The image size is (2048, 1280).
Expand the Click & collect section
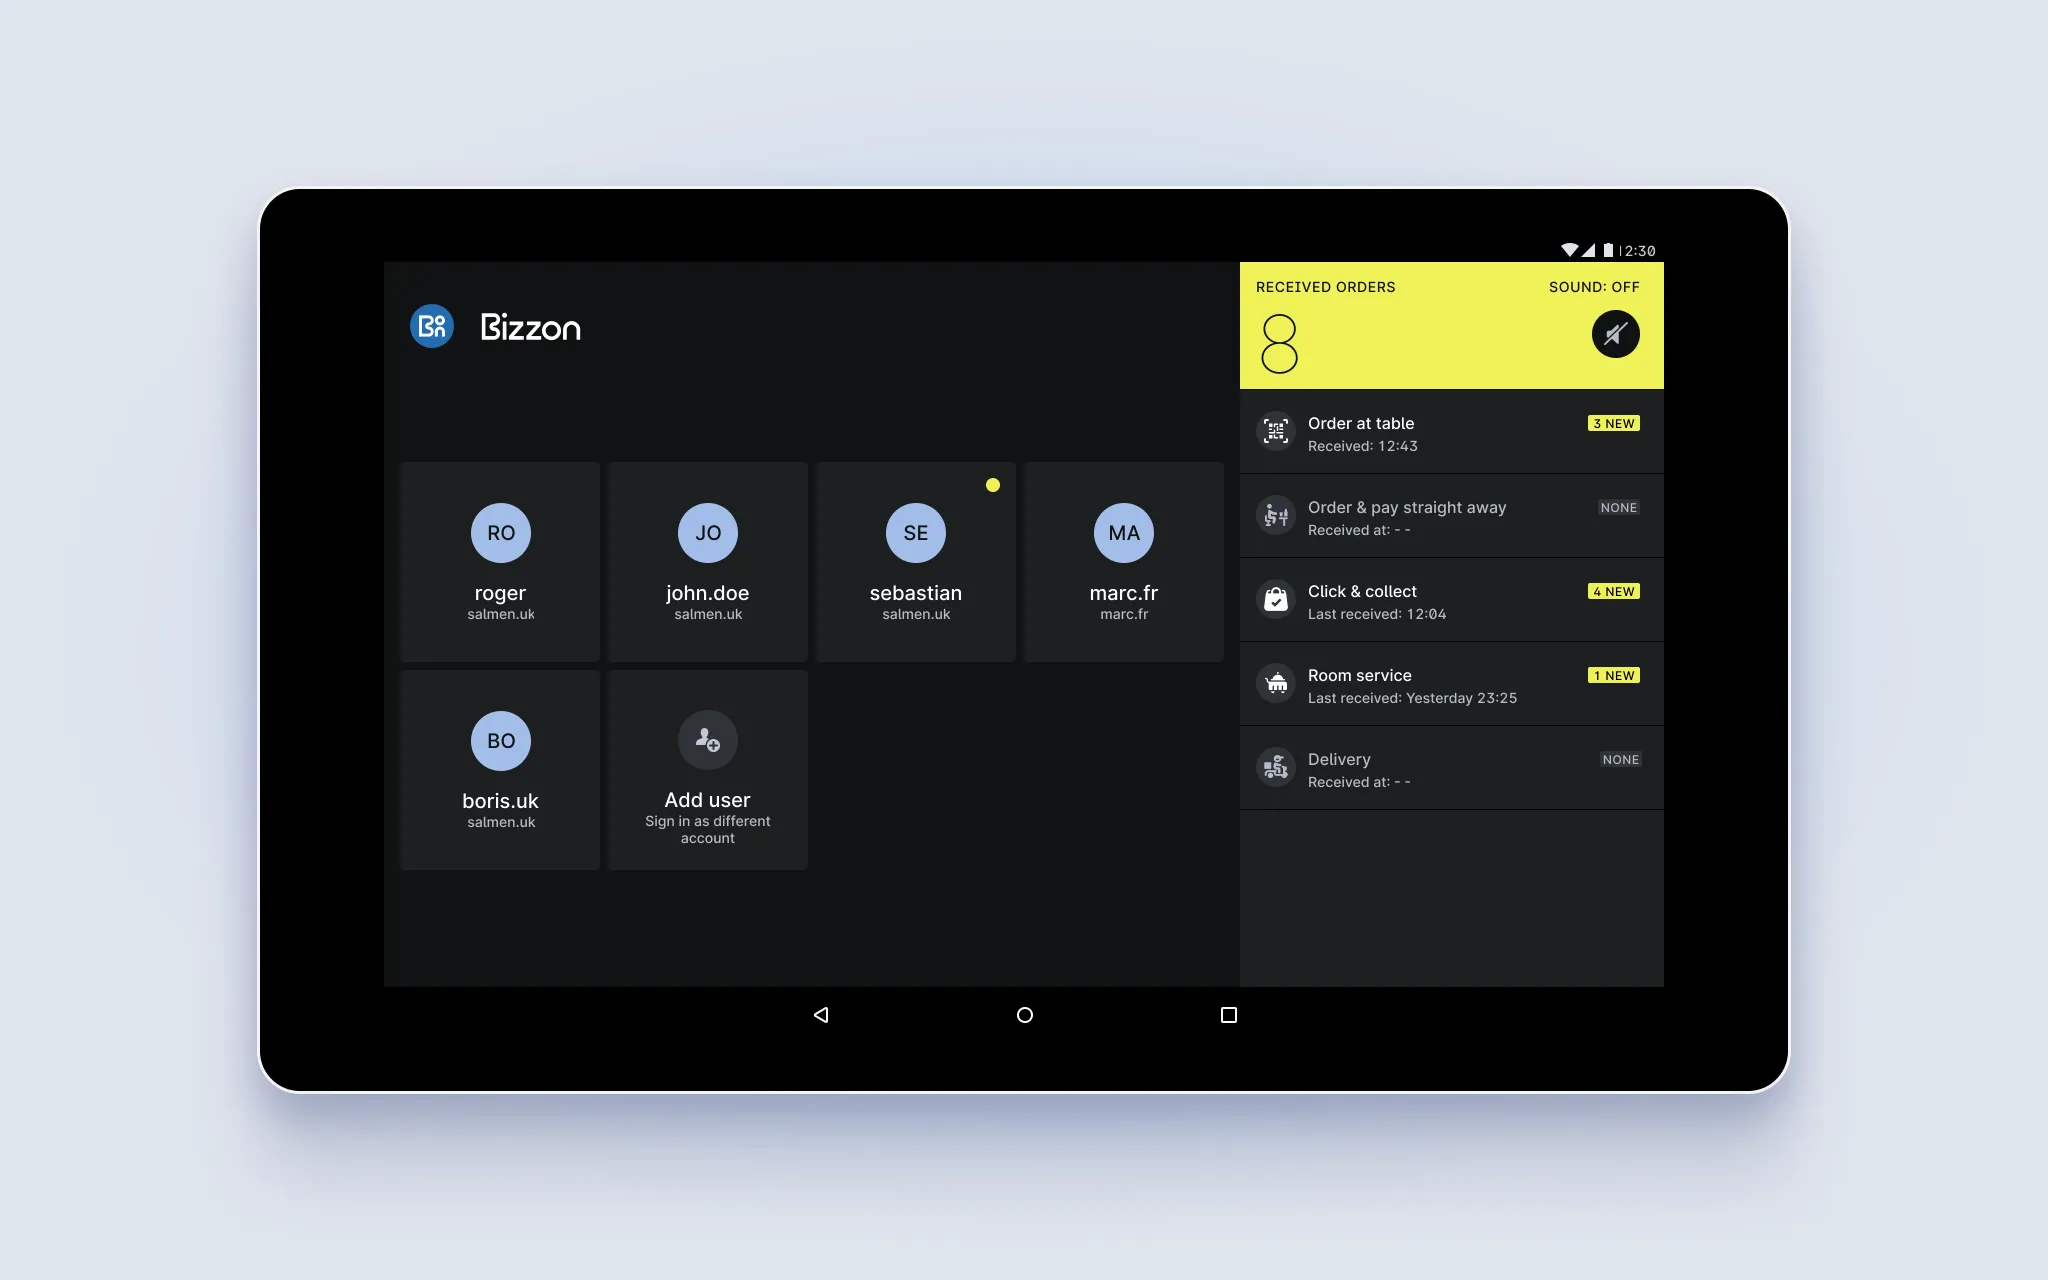[1451, 600]
